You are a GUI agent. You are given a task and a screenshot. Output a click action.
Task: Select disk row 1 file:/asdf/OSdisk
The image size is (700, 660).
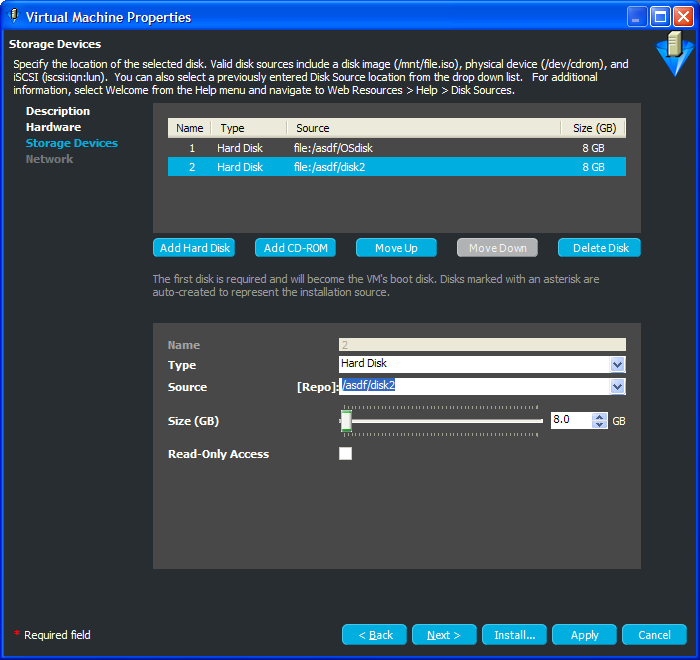pos(396,148)
